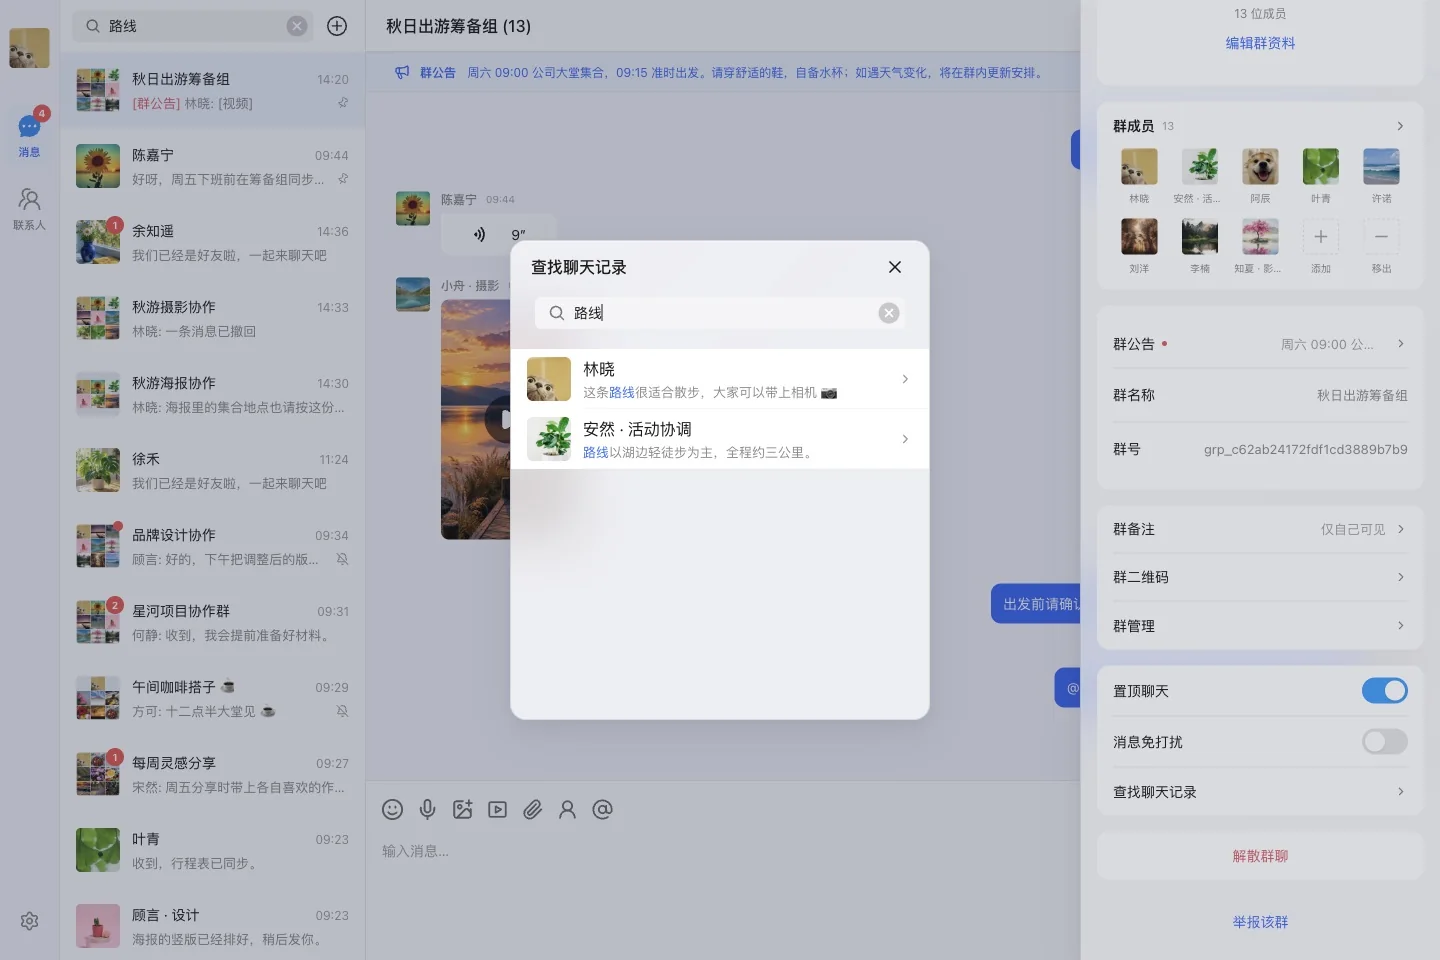Click the microphone voice input icon
The width and height of the screenshot is (1440, 960).
pyautogui.click(x=427, y=809)
